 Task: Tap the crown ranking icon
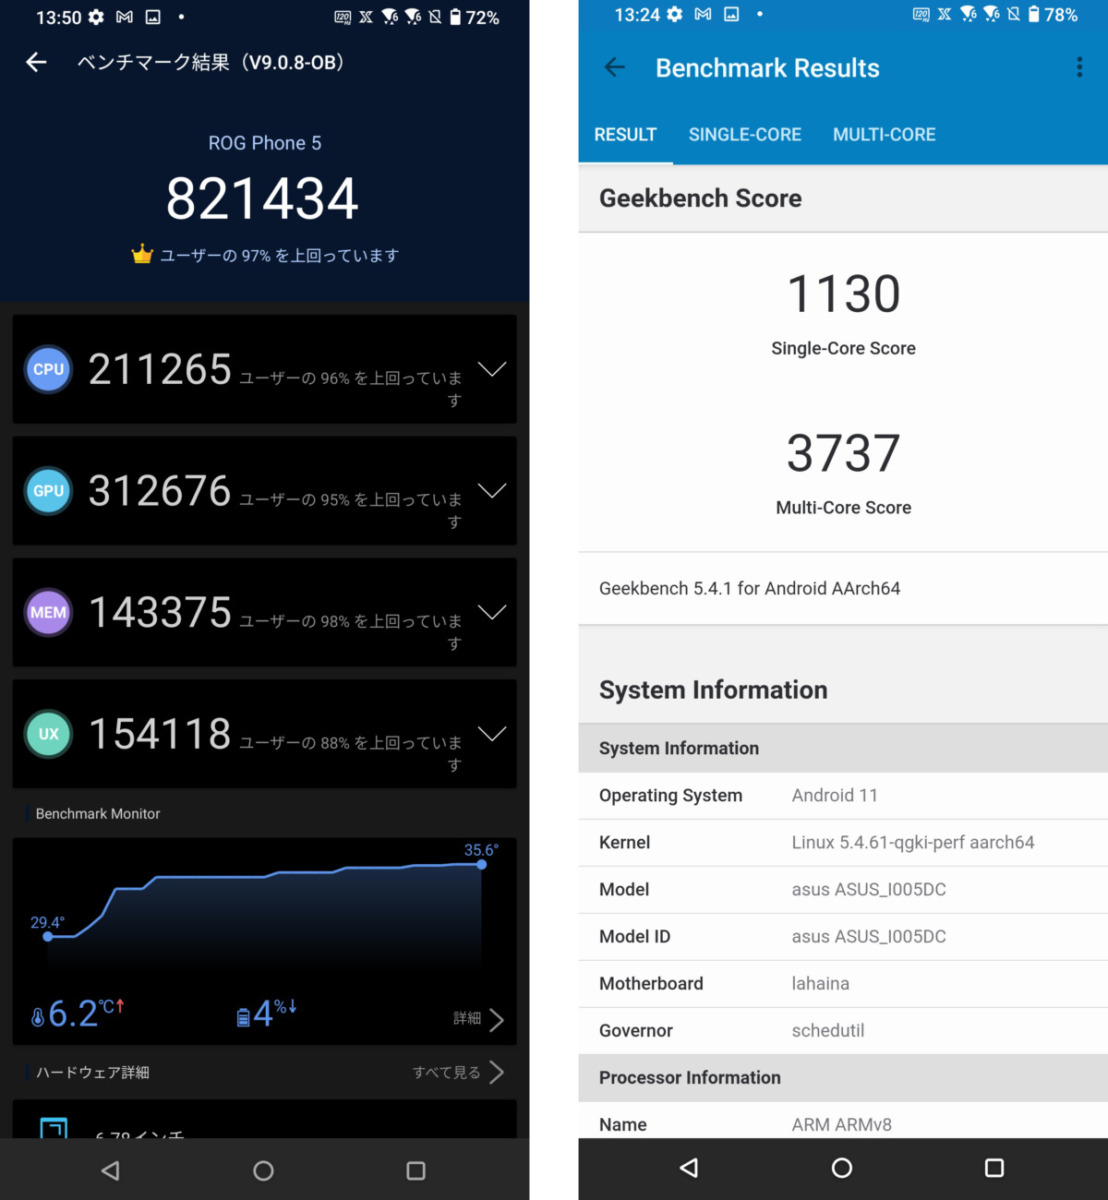coord(142,254)
